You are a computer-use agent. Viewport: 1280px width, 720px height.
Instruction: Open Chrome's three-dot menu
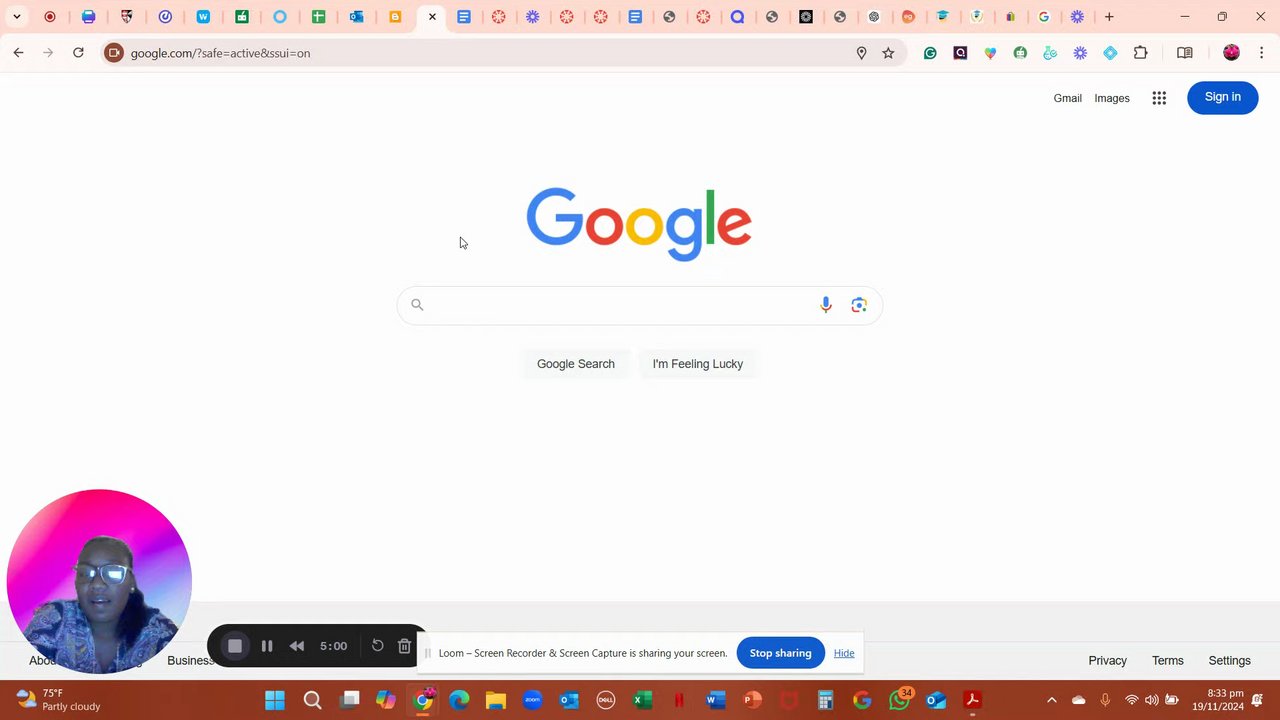(1262, 53)
